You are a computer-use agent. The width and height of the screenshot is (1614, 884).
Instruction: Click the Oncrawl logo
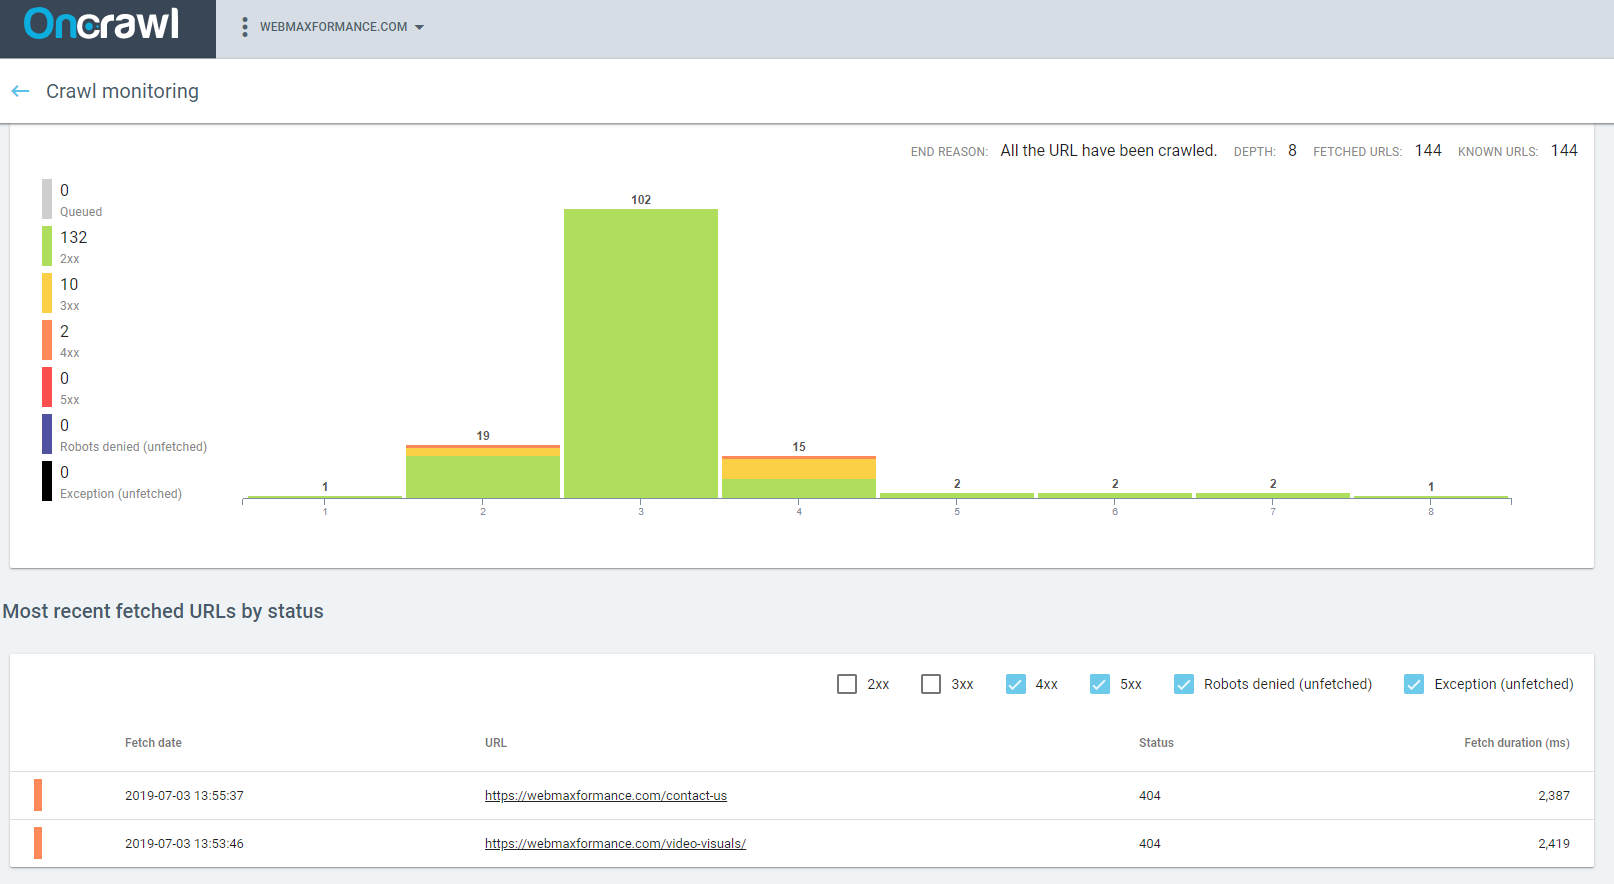point(101,24)
